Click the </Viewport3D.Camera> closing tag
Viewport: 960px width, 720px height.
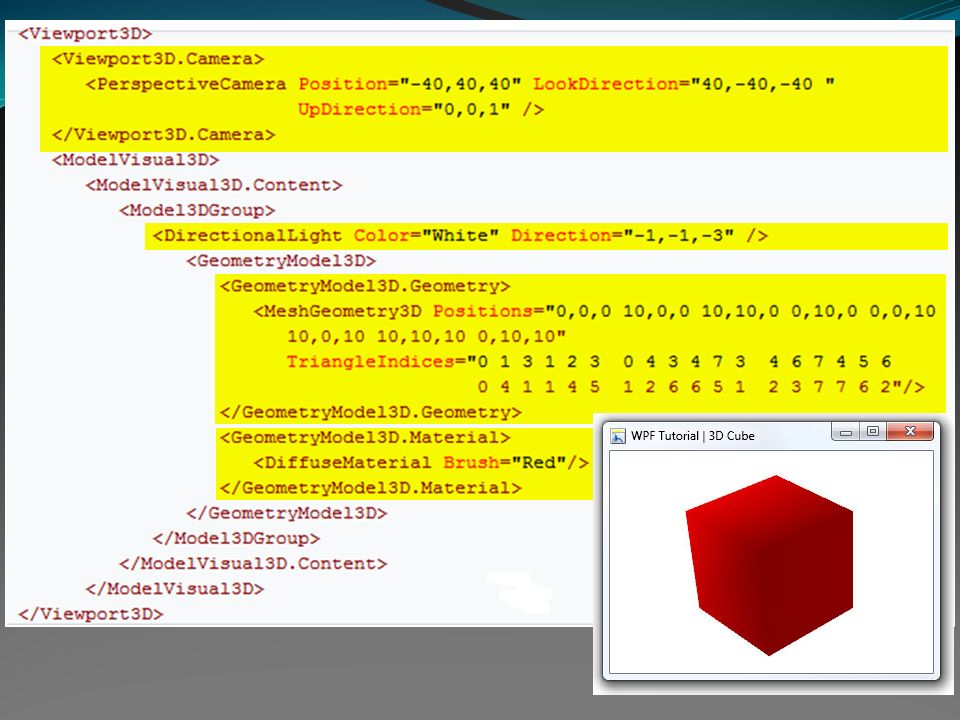point(163,135)
